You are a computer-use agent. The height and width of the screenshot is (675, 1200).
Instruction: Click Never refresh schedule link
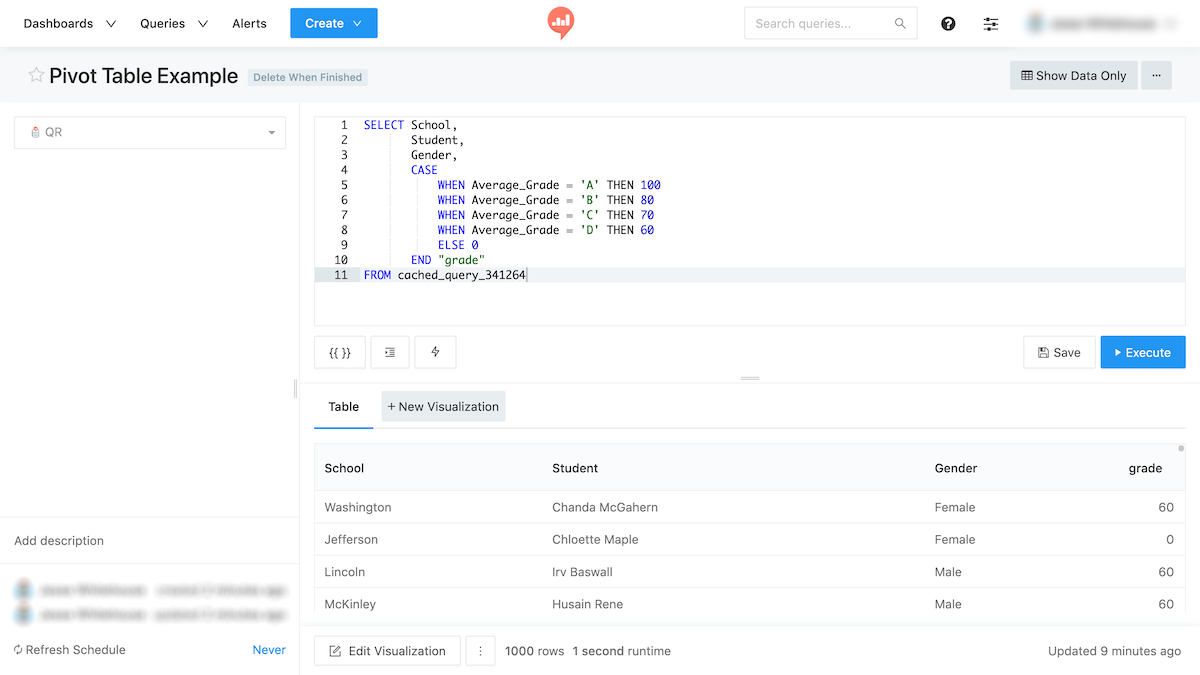pos(269,650)
